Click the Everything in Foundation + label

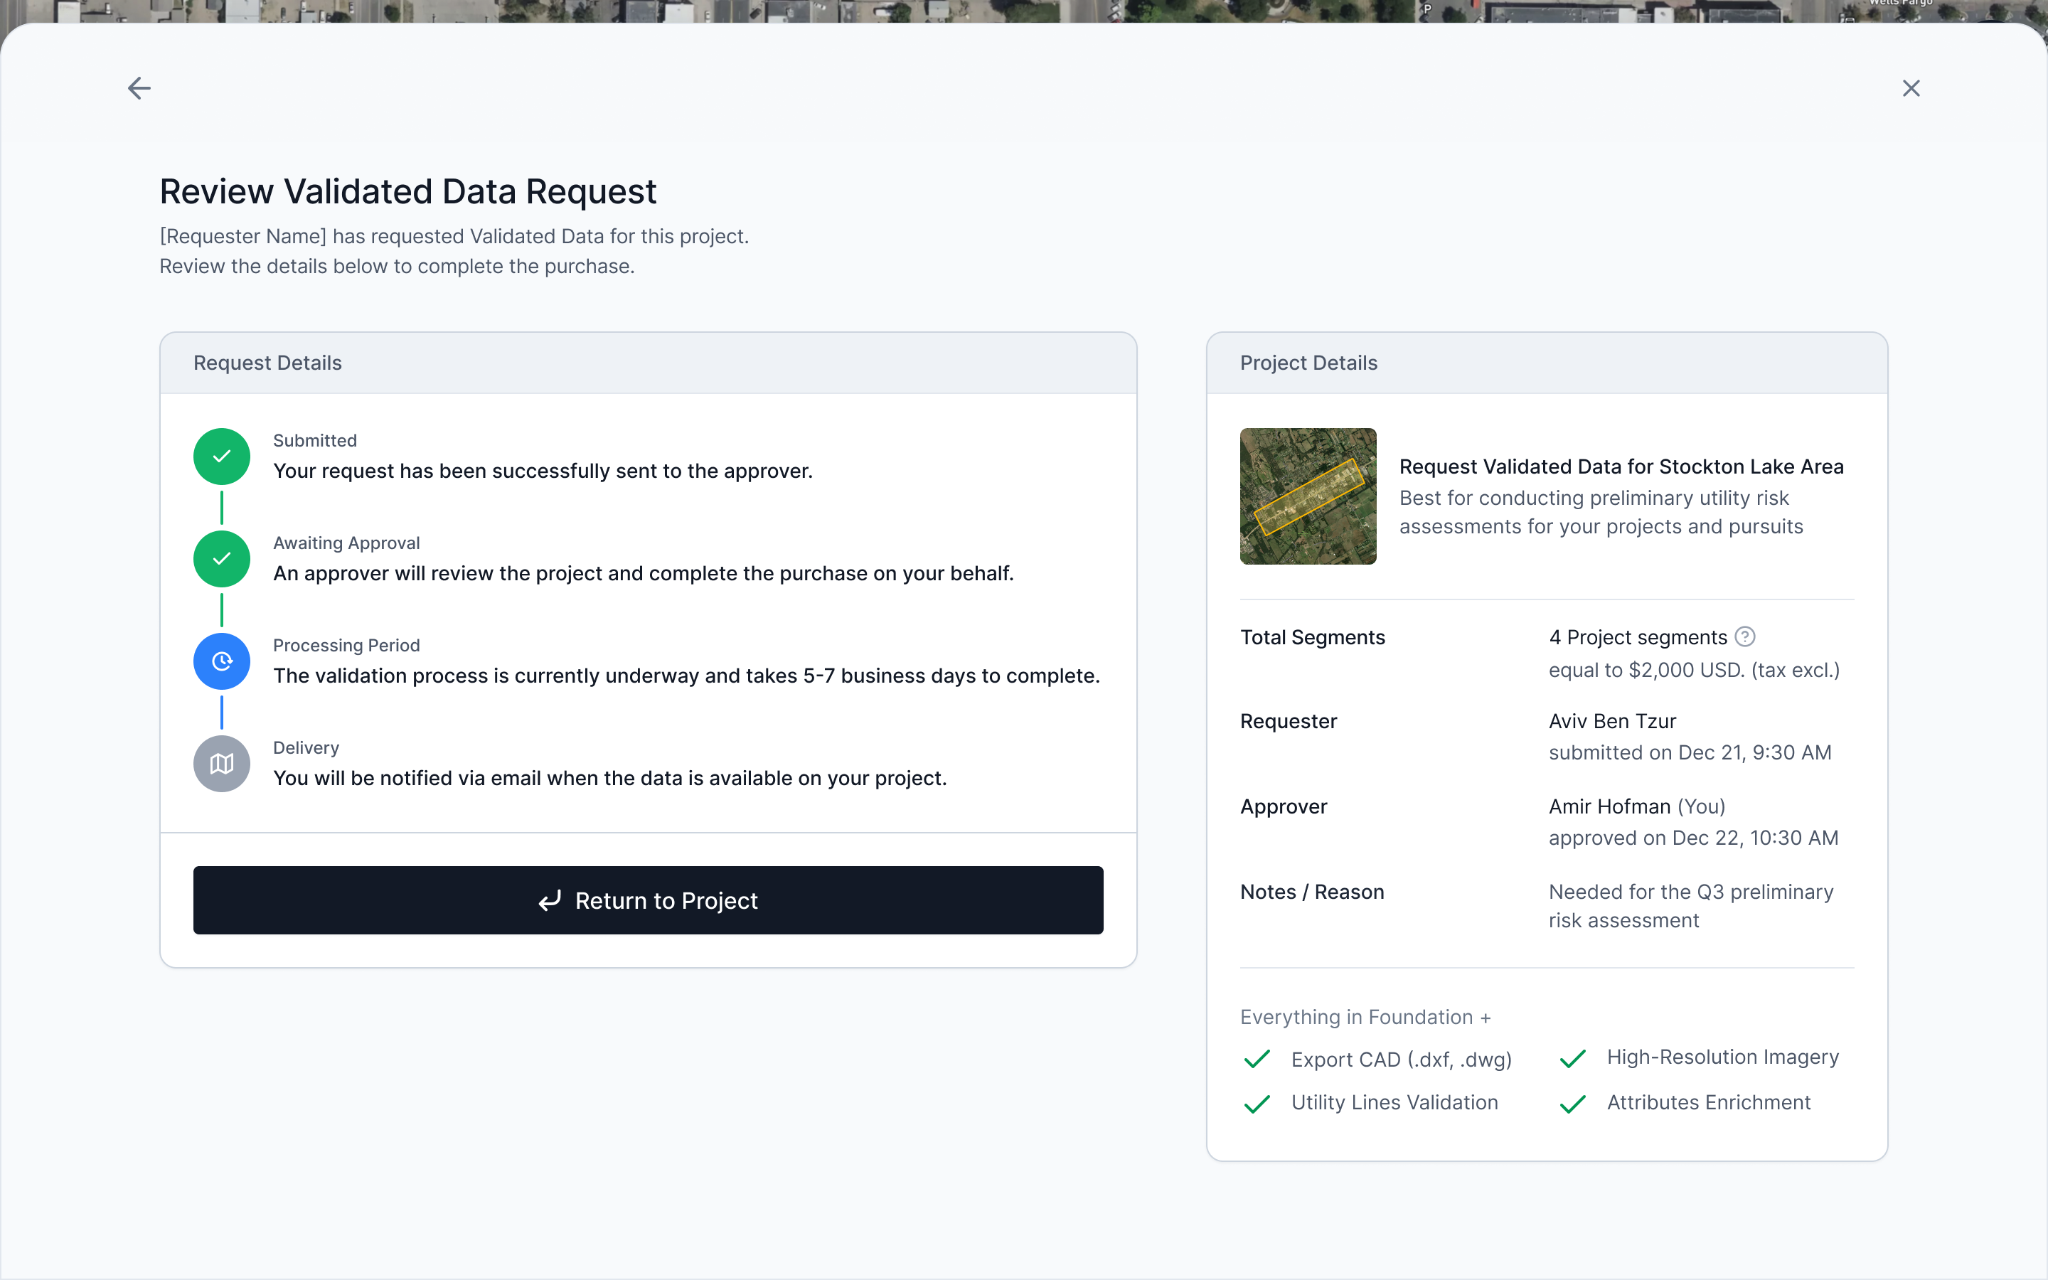1365,1017
